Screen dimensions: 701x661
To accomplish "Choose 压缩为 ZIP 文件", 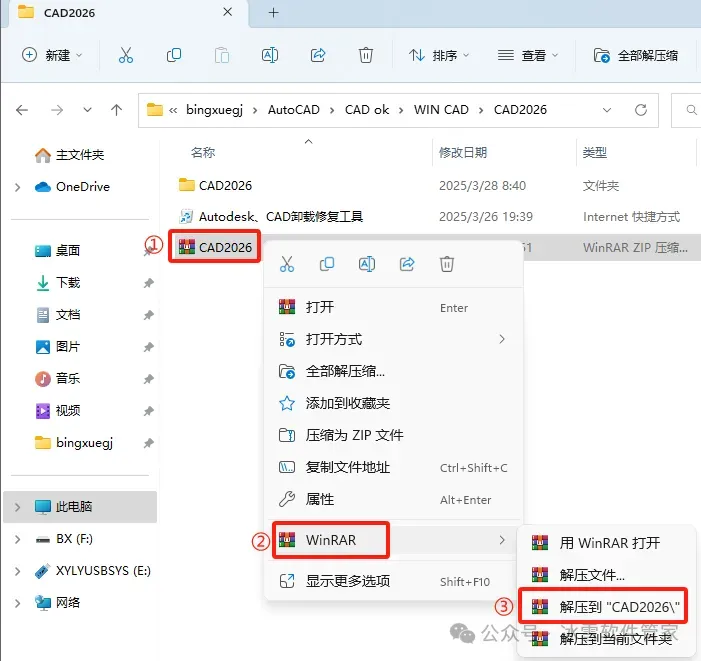I will click(x=393, y=435).
